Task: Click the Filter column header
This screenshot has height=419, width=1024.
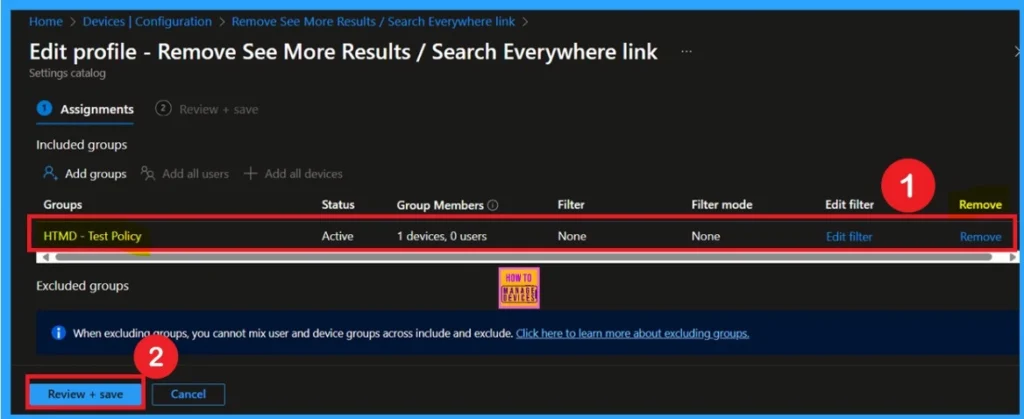Action: pos(571,205)
